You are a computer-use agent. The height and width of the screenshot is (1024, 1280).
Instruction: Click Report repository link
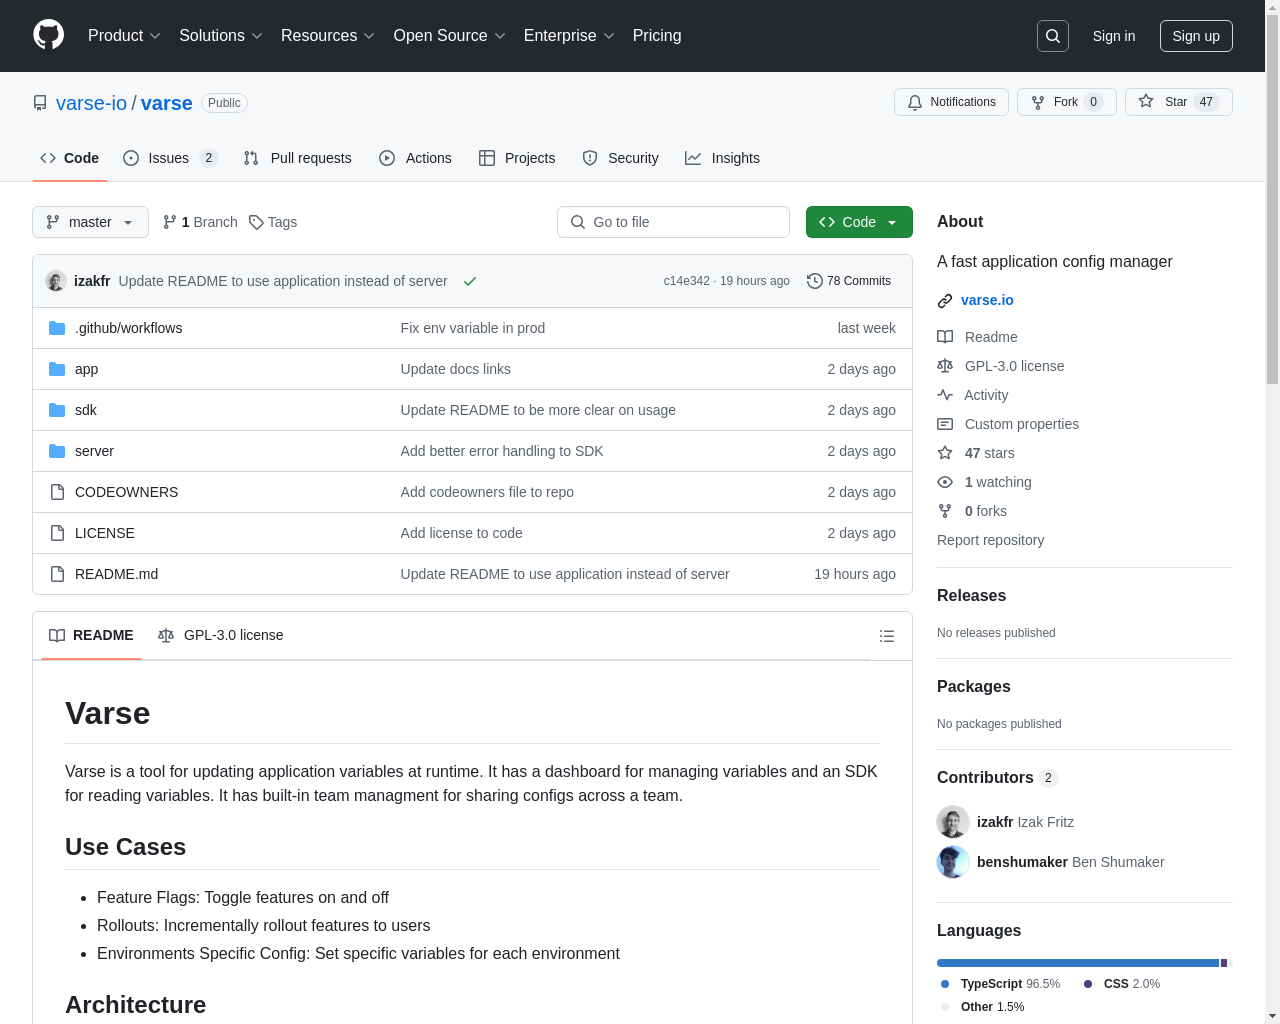click(x=990, y=540)
